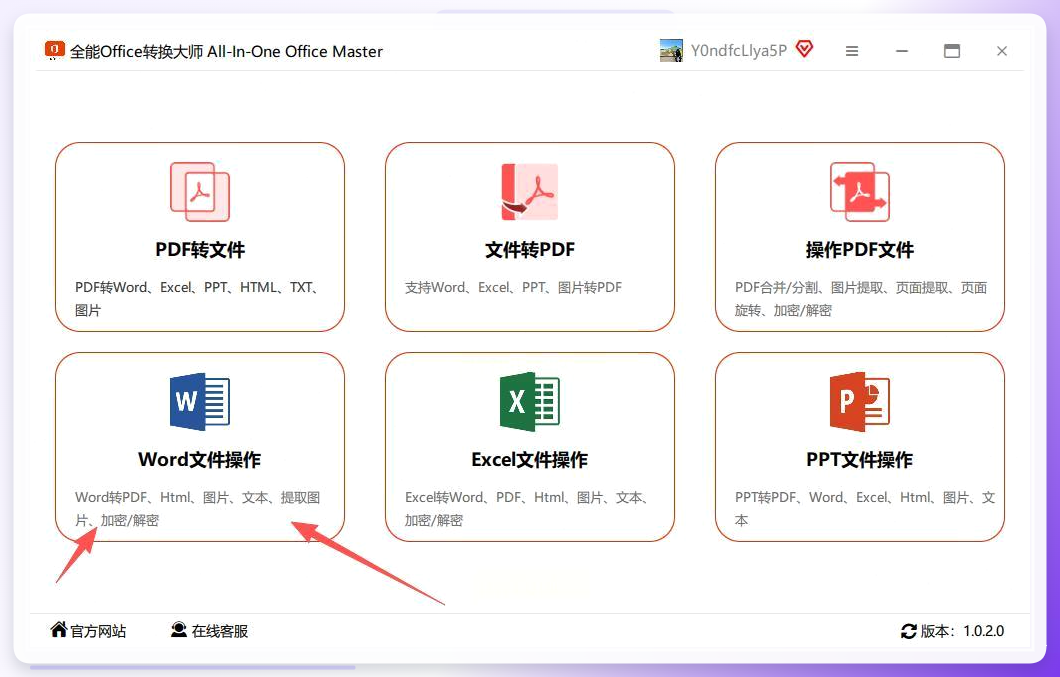Click description PDF转Word、Excel、PPT、HTML、TXT、图片
1060x677 pixels.
tap(197, 299)
